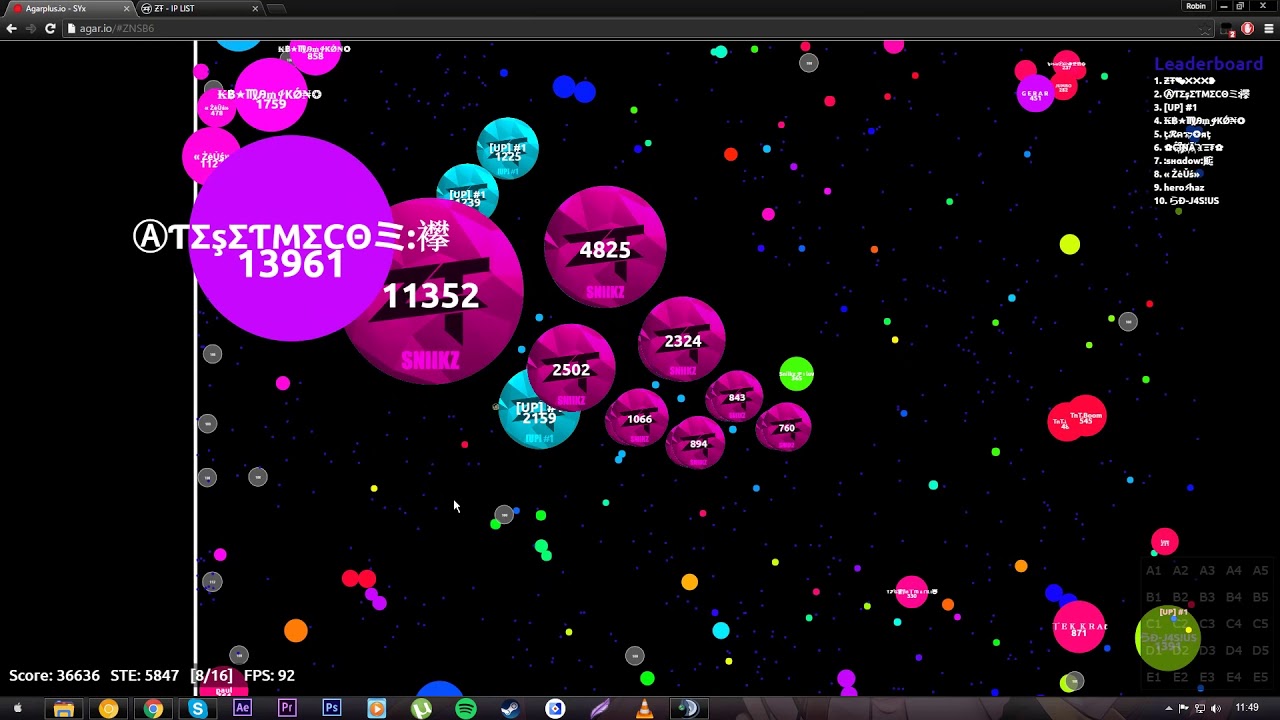Click the big purple cell with mass 13961
The image size is (1280, 720).
[x=291, y=238]
